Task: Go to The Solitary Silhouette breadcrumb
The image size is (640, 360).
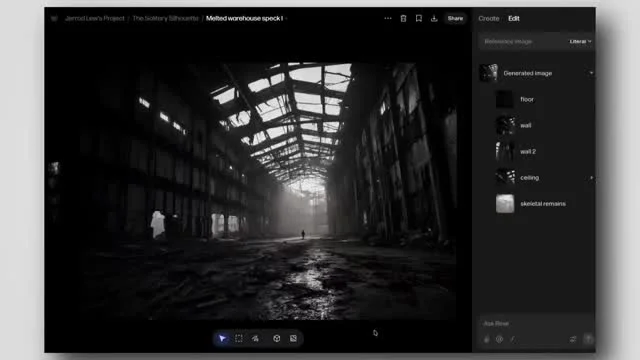Action: (165, 18)
